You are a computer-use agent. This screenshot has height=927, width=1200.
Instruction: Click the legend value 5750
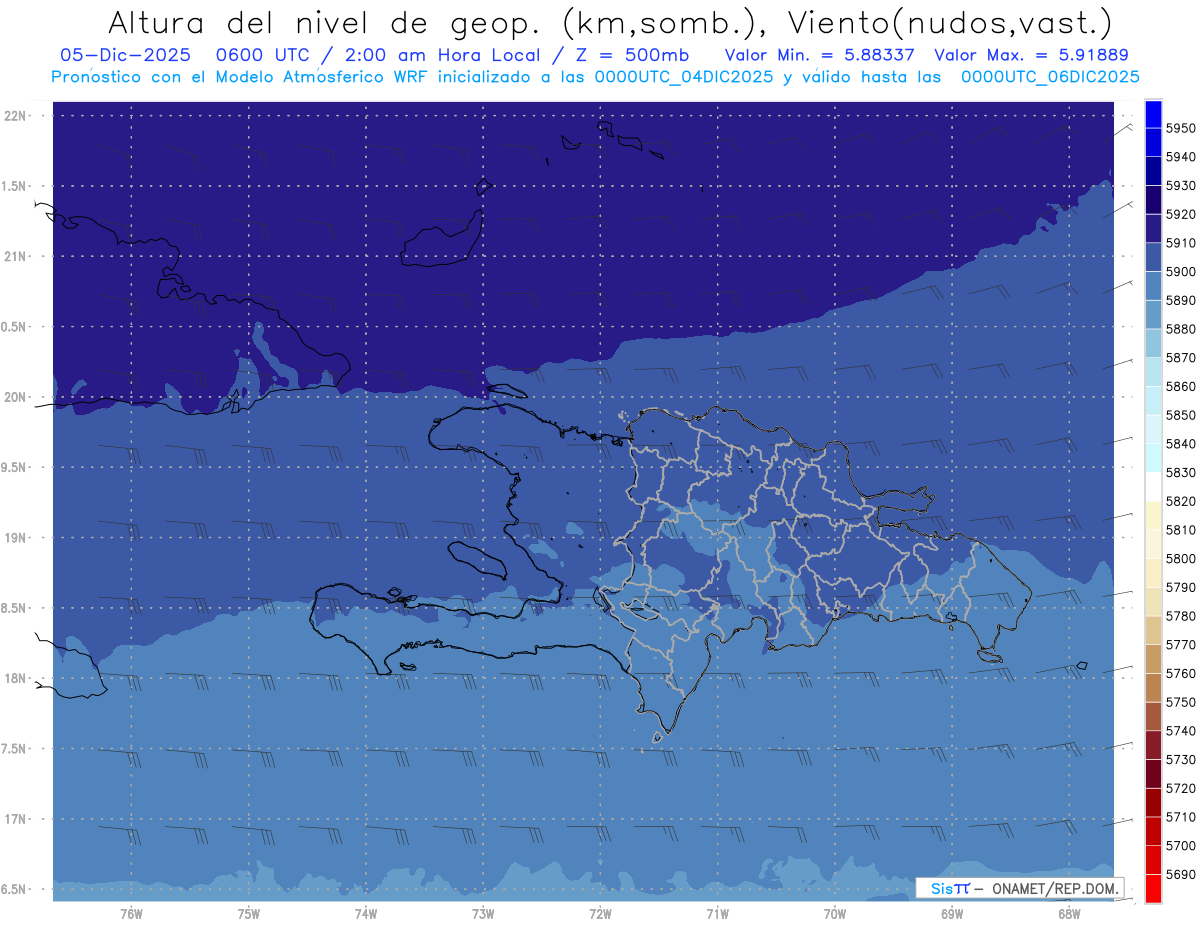(x=1180, y=702)
